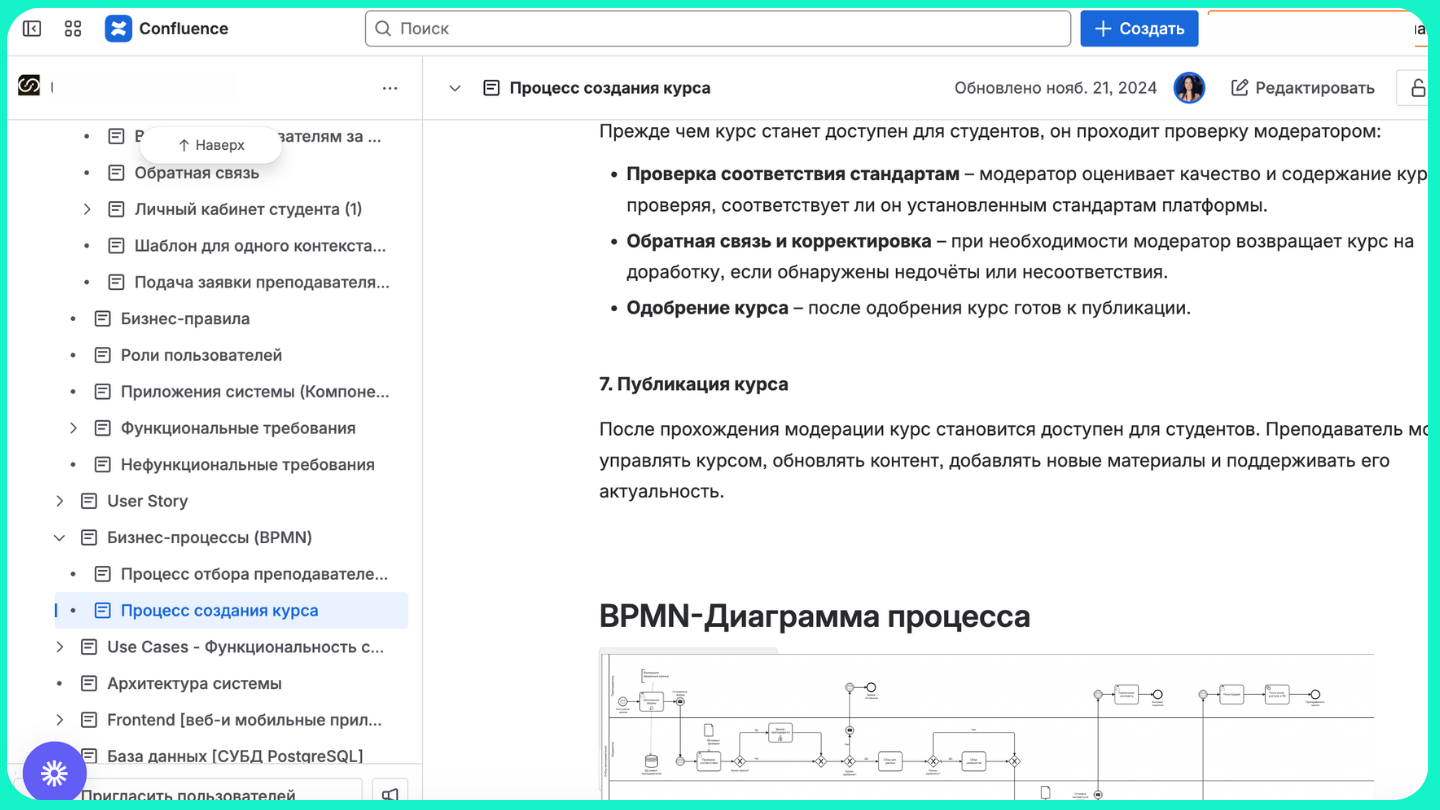The image size is (1440, 810).
Task: Open Frontend [веб-и мобильные прил... page
Action: [x=244, y=720]
